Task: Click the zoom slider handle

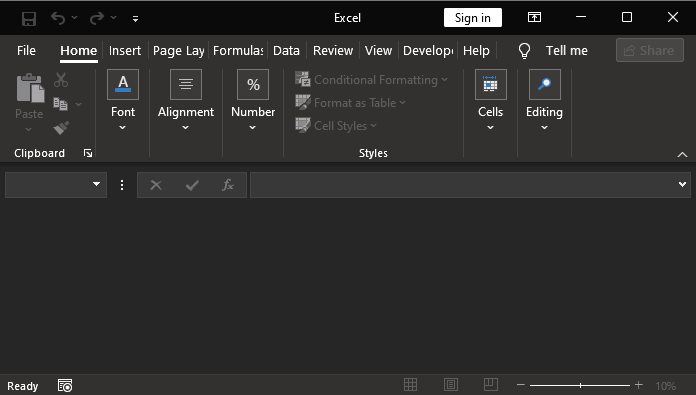Action: click(x=580, y=385)
